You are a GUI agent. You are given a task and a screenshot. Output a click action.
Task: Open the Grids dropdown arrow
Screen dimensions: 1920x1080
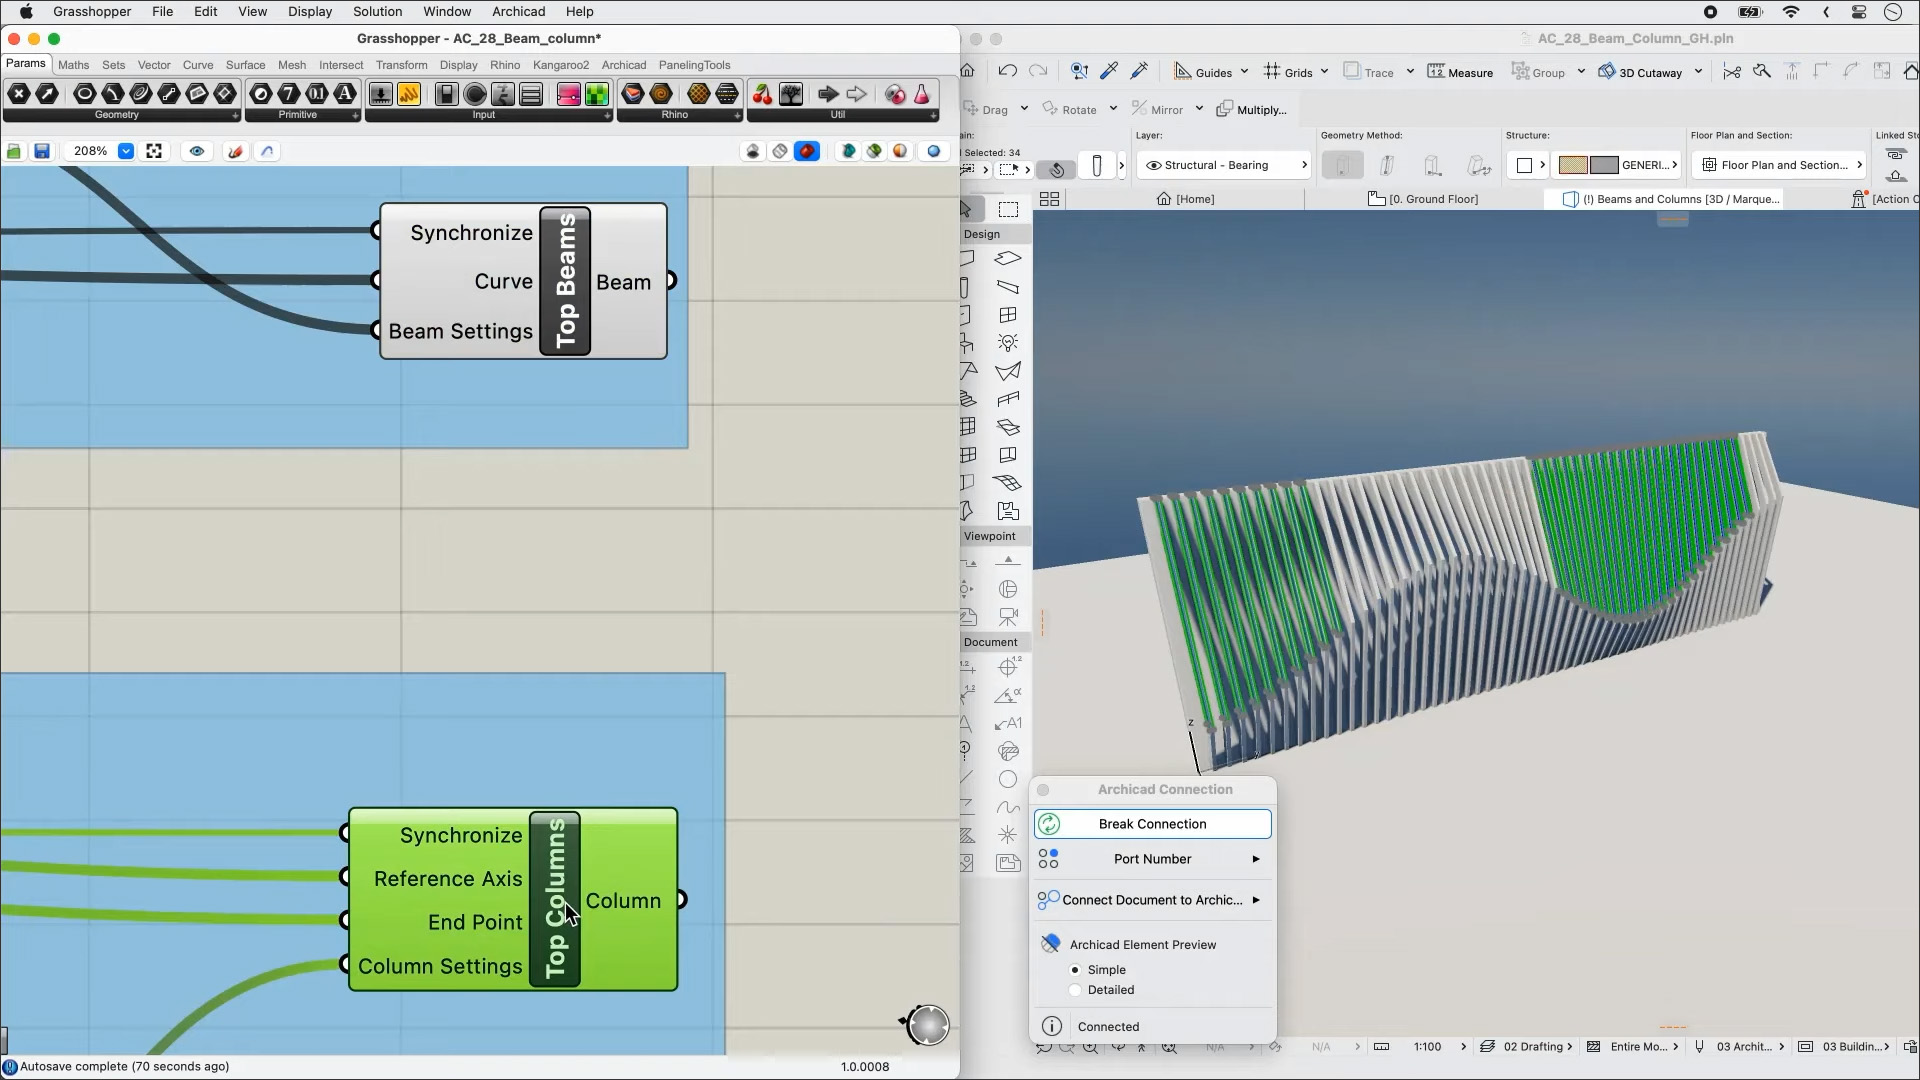click(x=1324, y=72)
